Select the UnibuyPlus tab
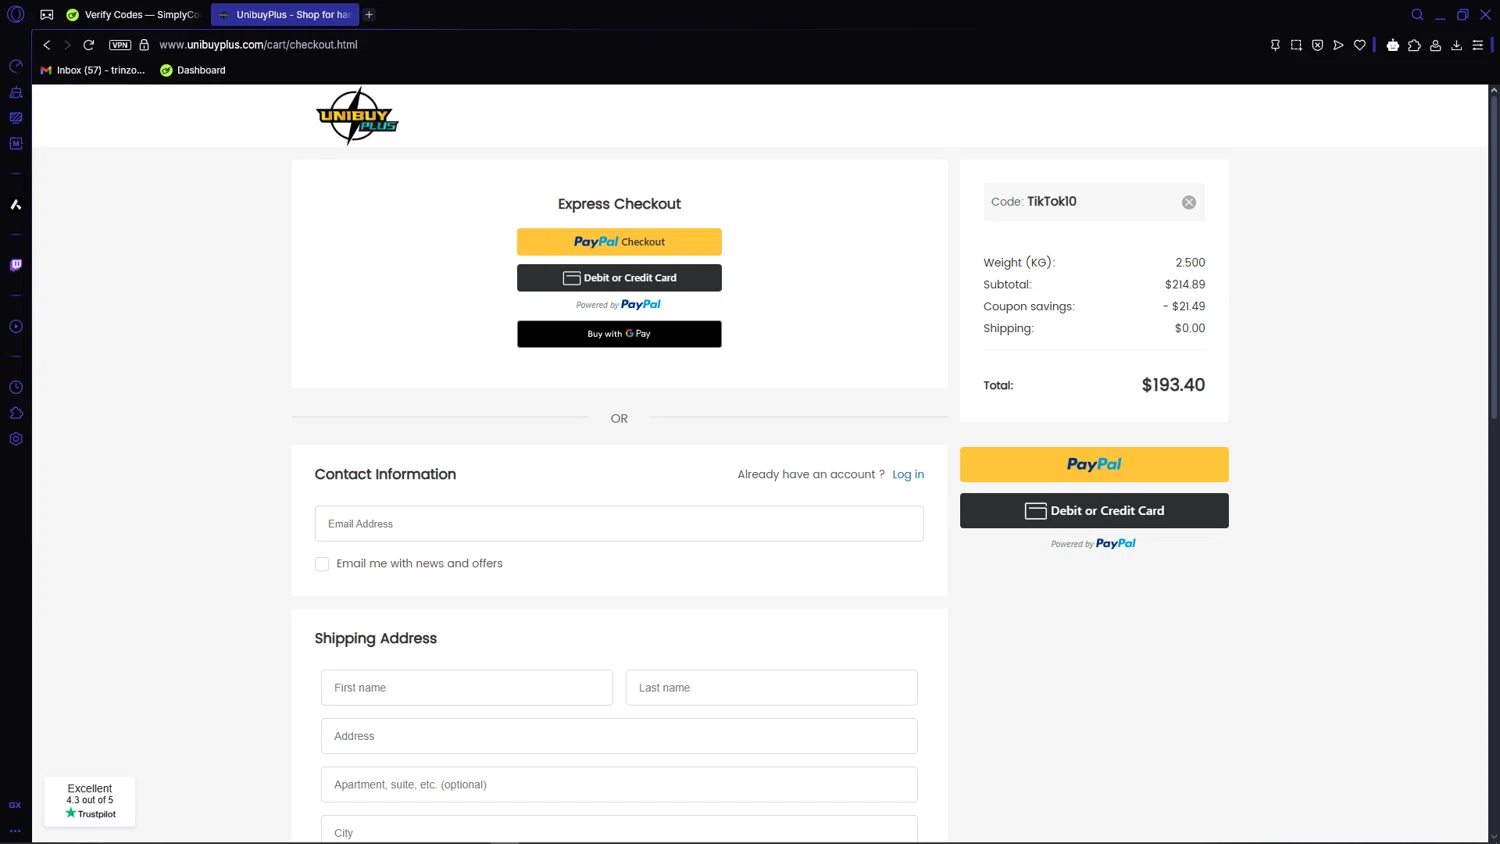 click(285, 15)
